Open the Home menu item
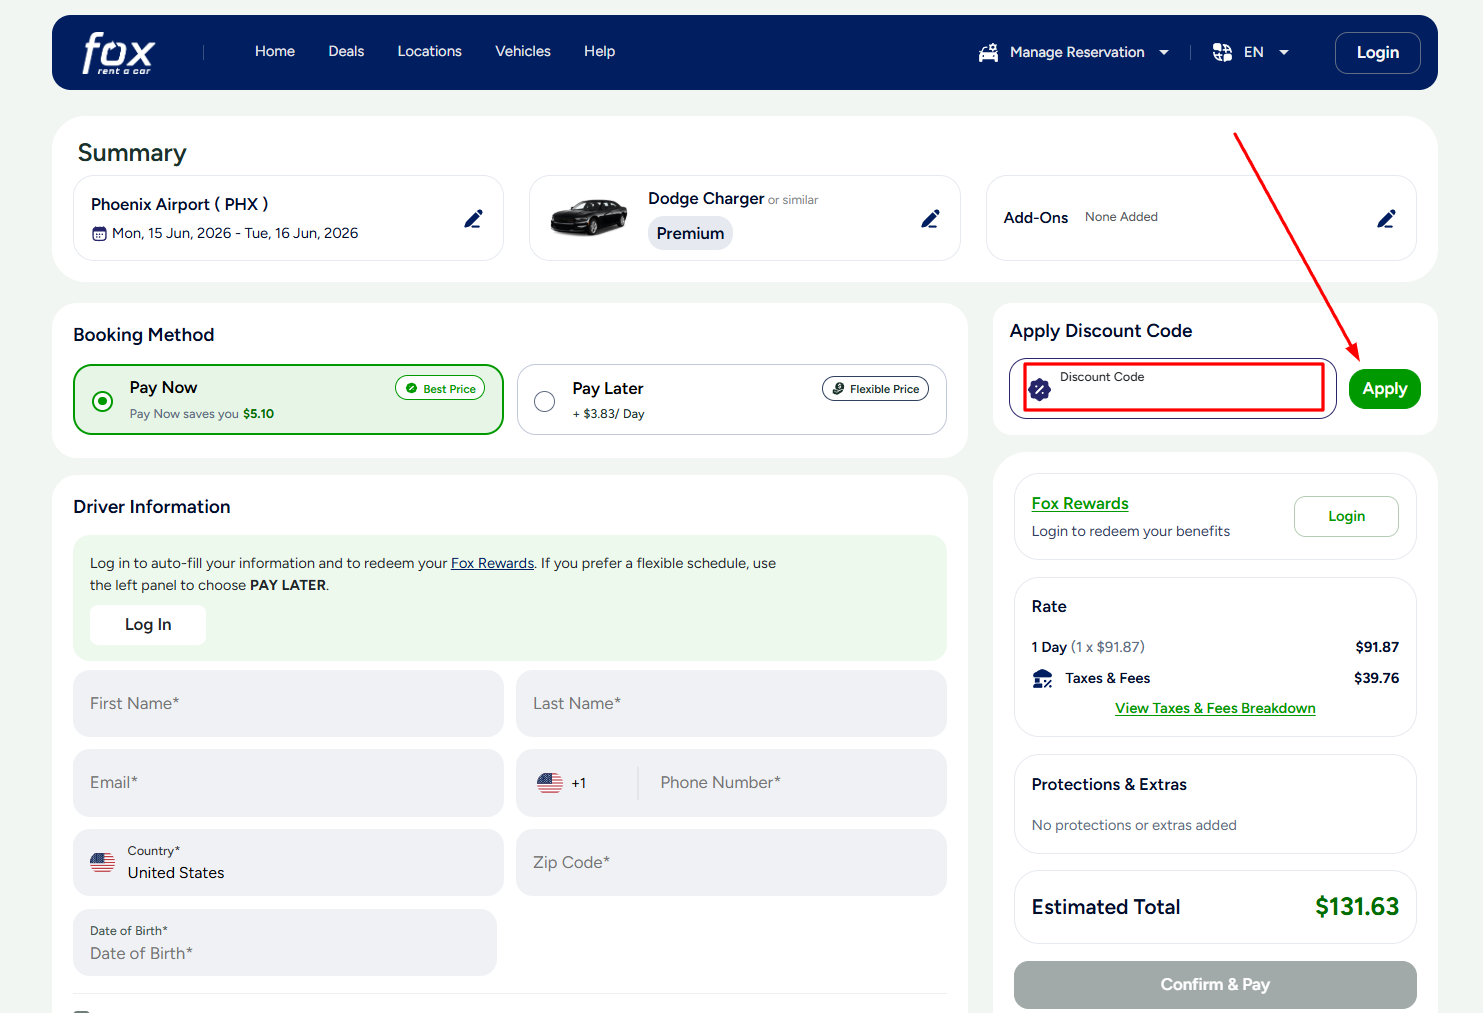The height and width of the screenshot is (1013, 1483). (275, 51)
